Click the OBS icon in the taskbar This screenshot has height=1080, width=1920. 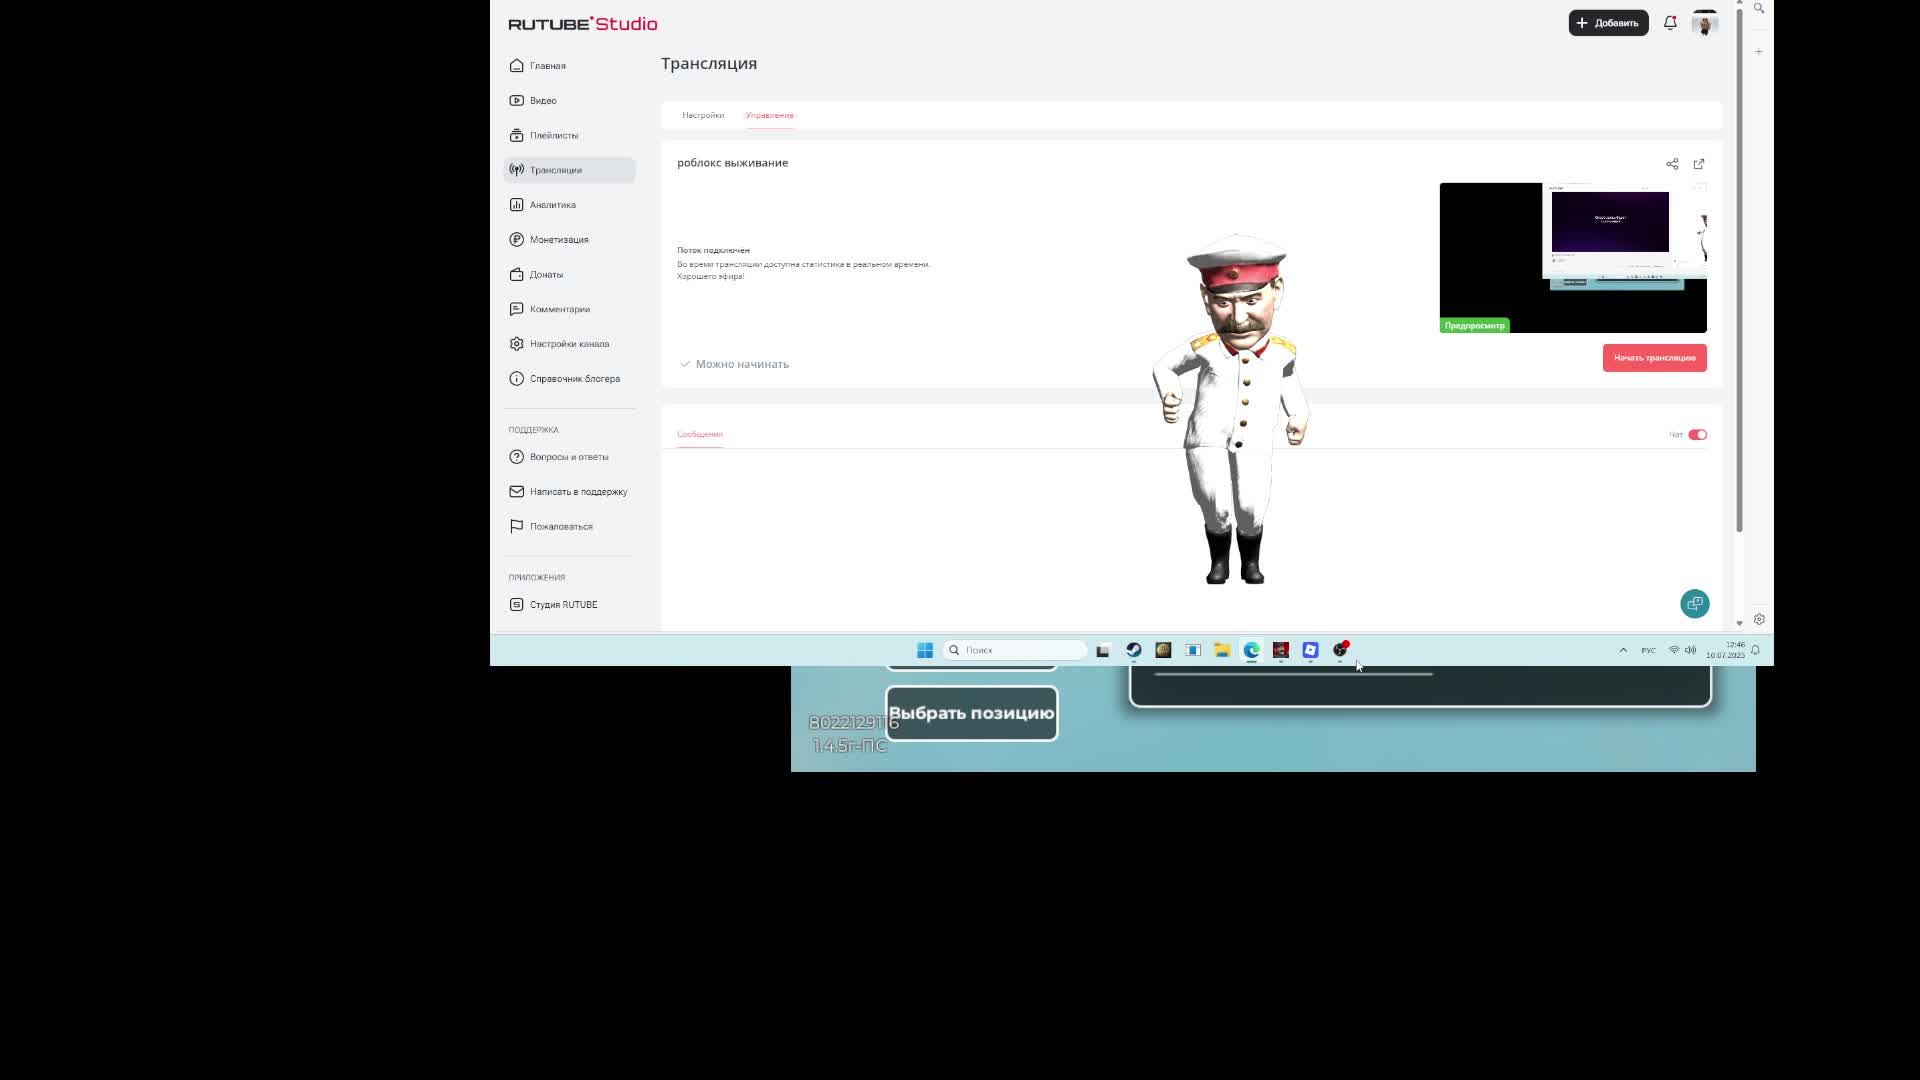(x=1340, y=650)
